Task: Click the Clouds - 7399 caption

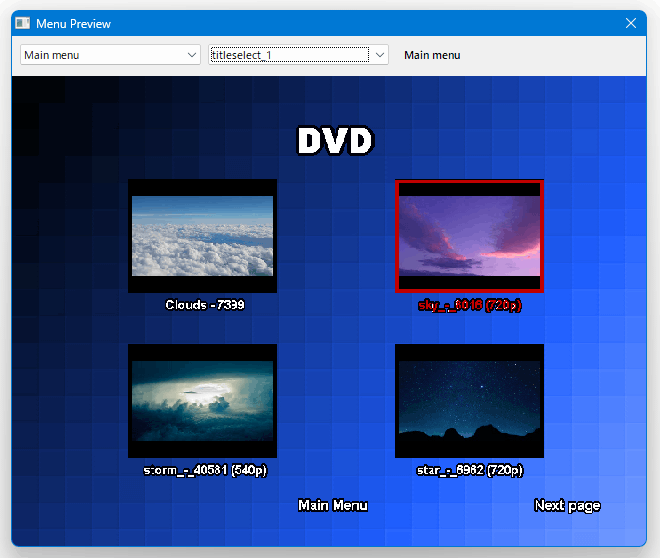Action: tap(205, 305)
